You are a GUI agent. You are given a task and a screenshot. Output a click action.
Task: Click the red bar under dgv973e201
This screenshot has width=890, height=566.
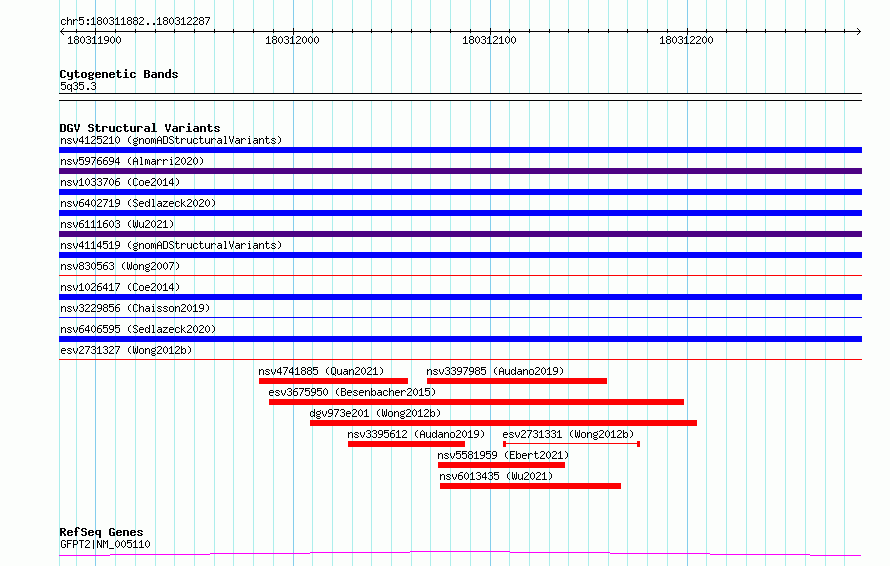coord(503,423)
